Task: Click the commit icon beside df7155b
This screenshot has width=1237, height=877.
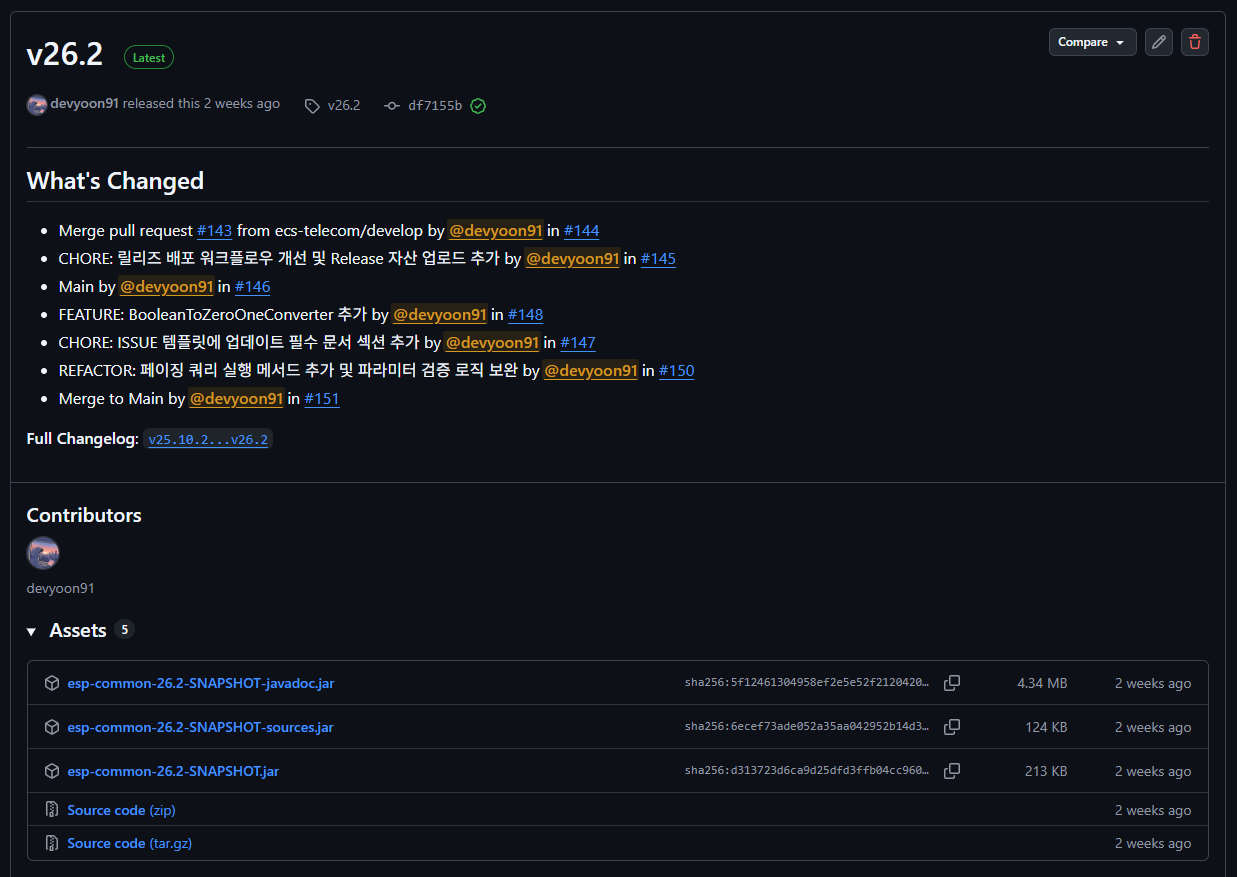Action: tap(392, 106)
